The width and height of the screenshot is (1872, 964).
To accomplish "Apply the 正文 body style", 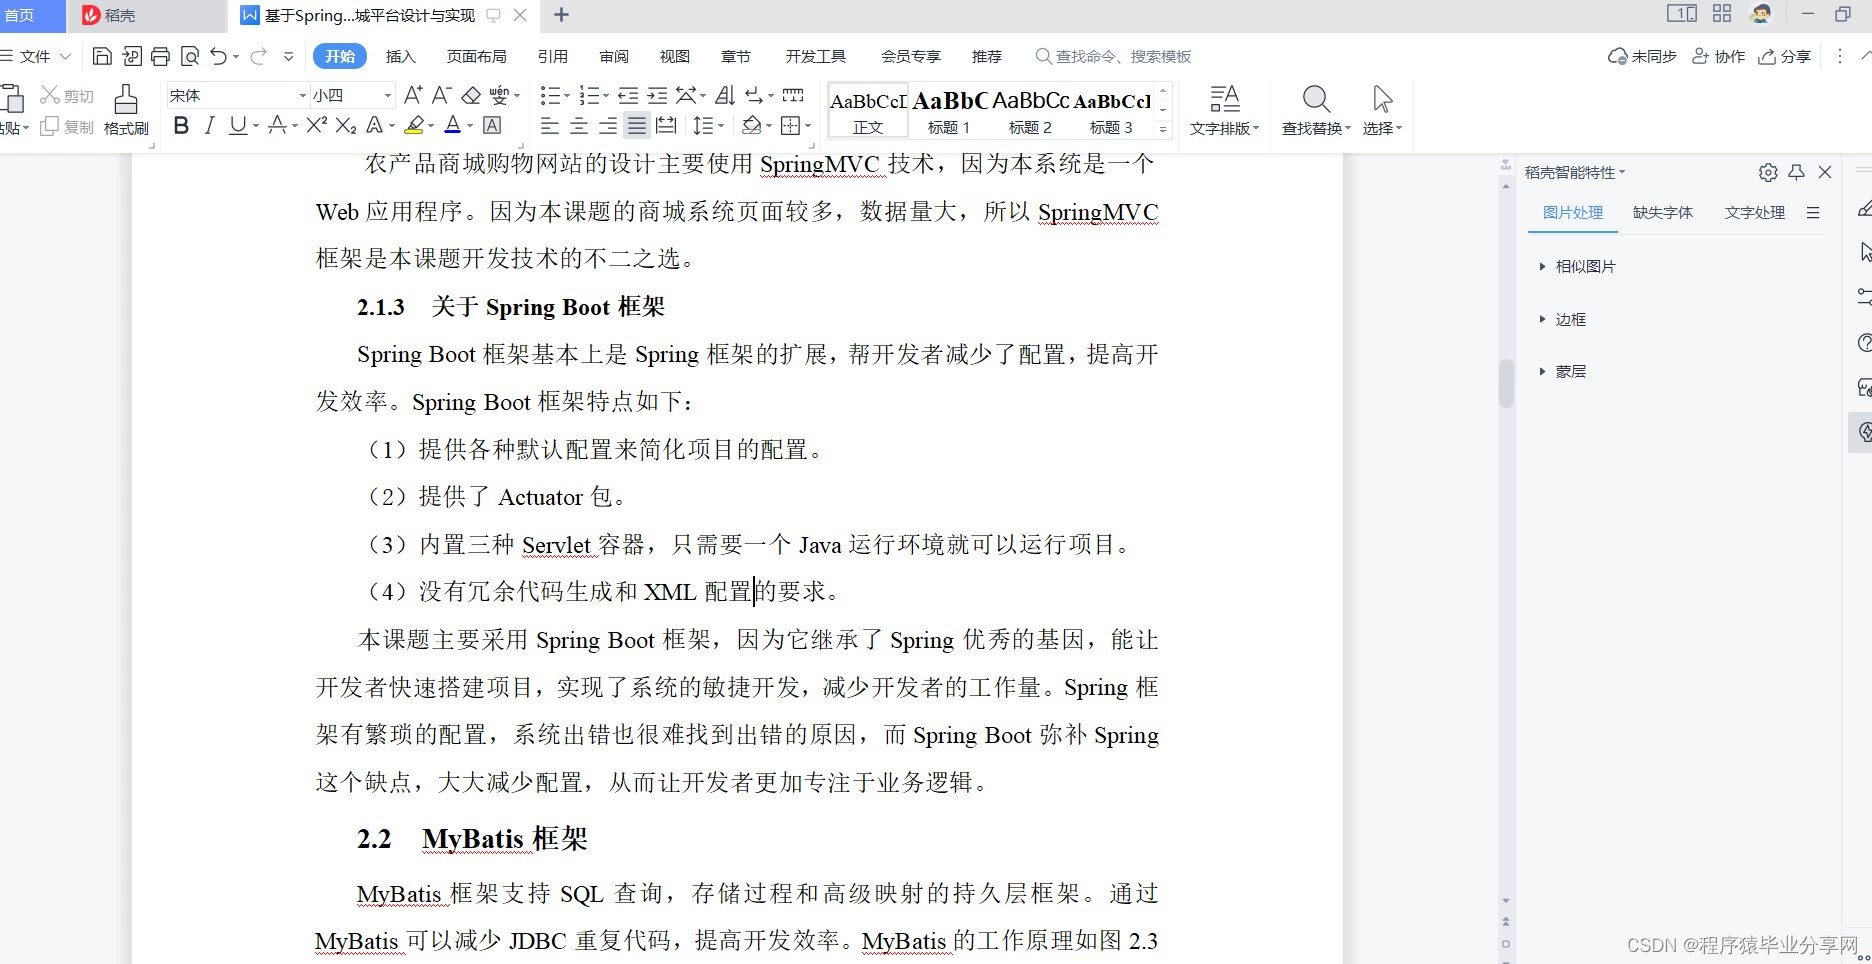I will coord(868,111).
